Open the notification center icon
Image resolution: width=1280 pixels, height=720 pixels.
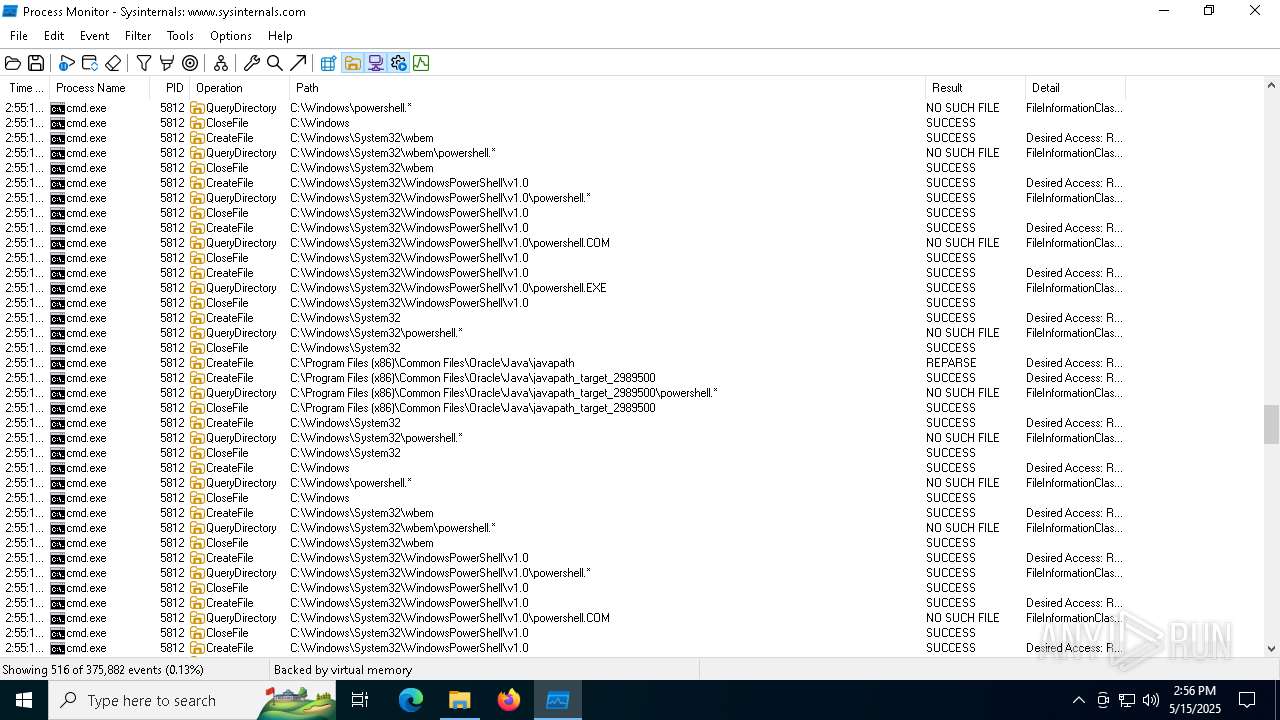pyautogui.click(x=1248, y=700)
